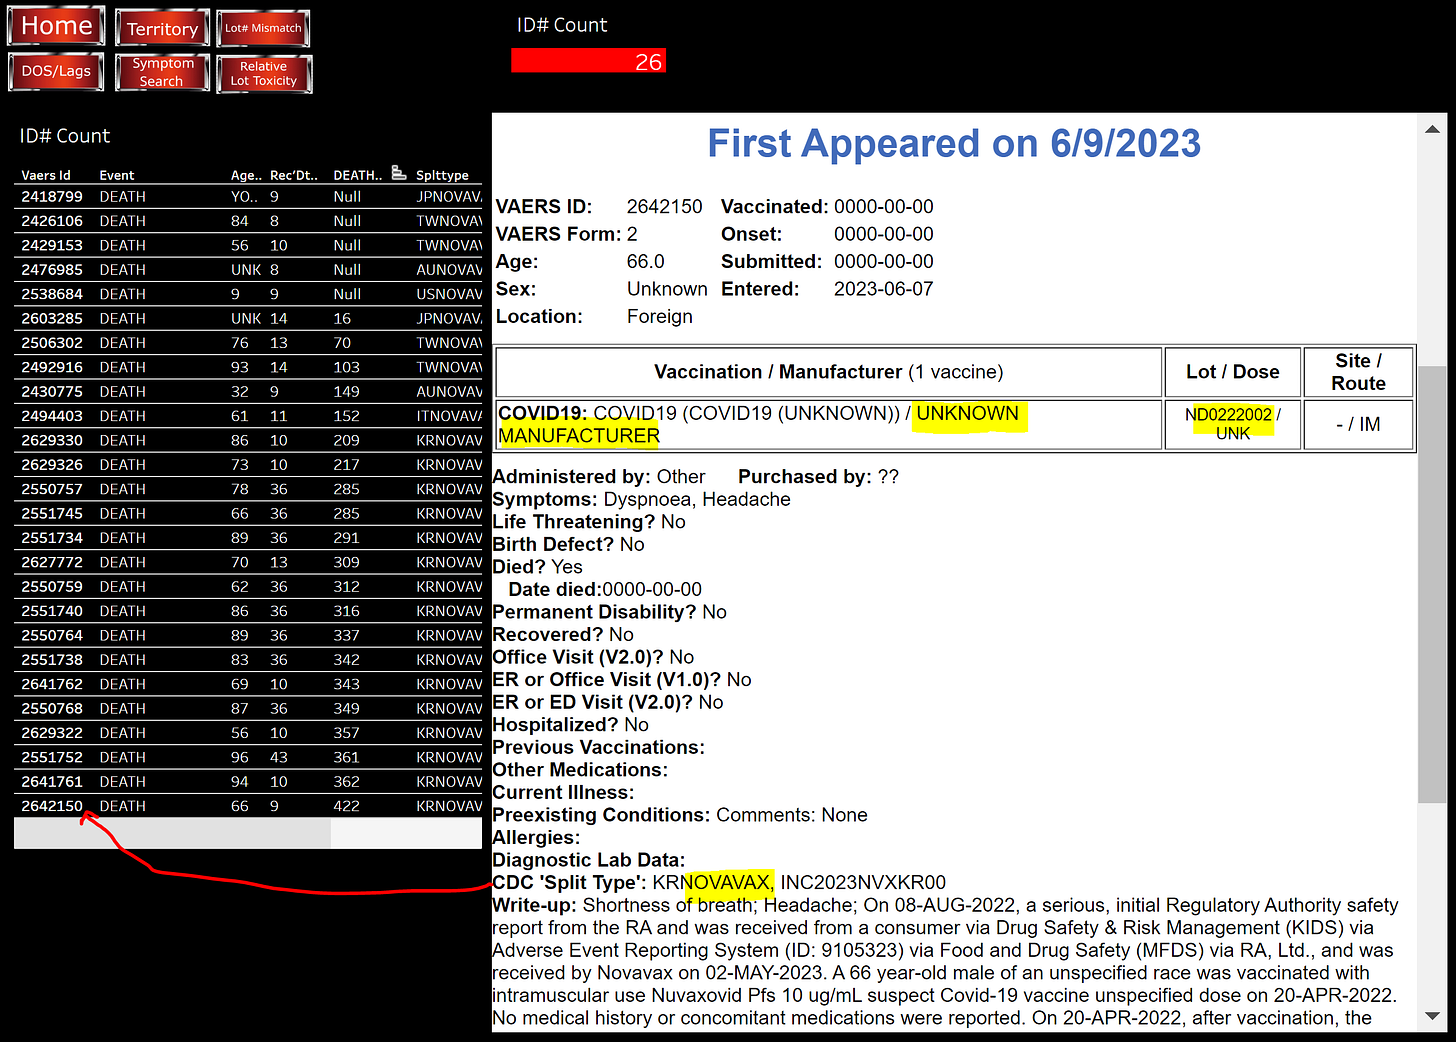Select row with Vaers Id 2429153

pos(248,245)
